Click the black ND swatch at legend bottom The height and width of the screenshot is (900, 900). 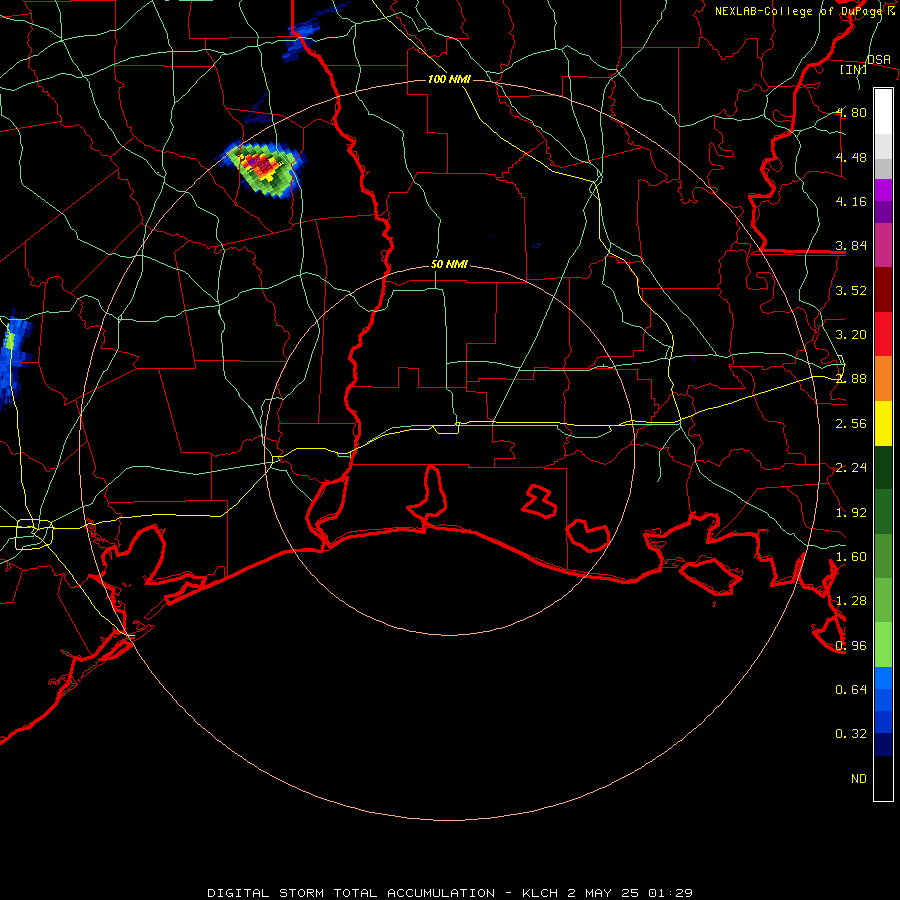tap(883, 778)
